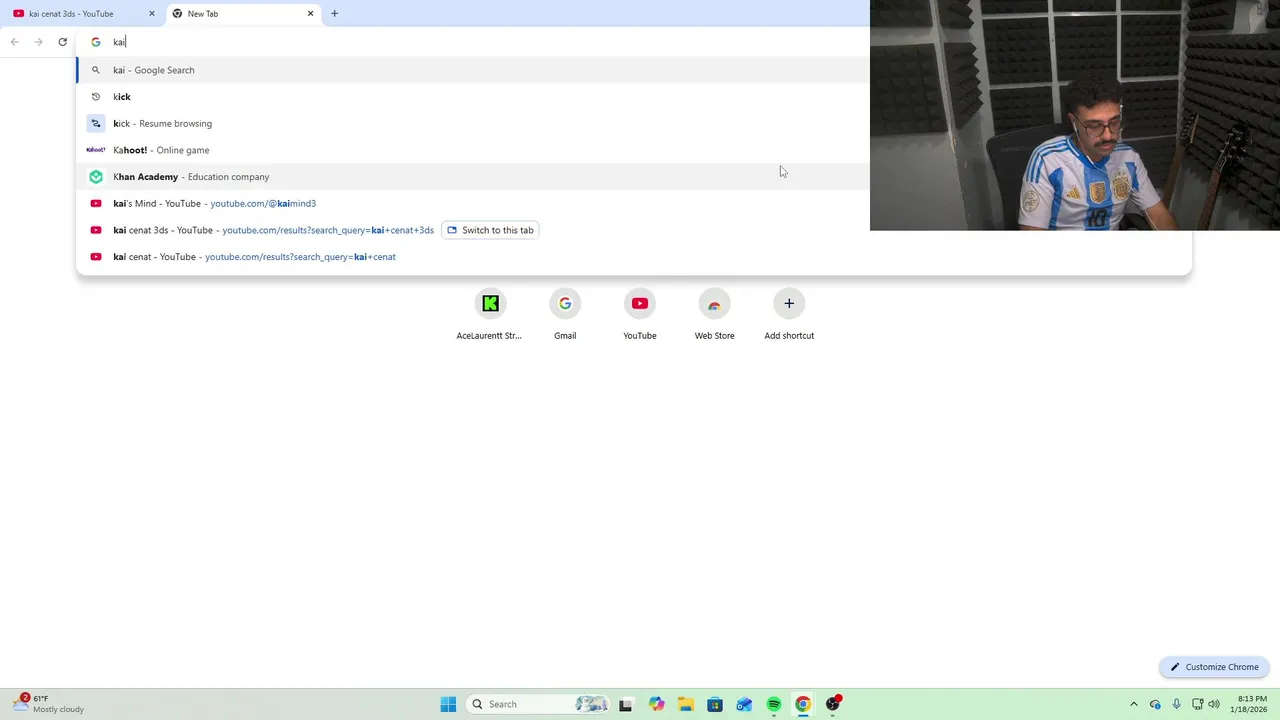Screen dimensions: 1280x720
Task: Click the clock history icon beside 'kick'
Action: [x=96, y=97]
